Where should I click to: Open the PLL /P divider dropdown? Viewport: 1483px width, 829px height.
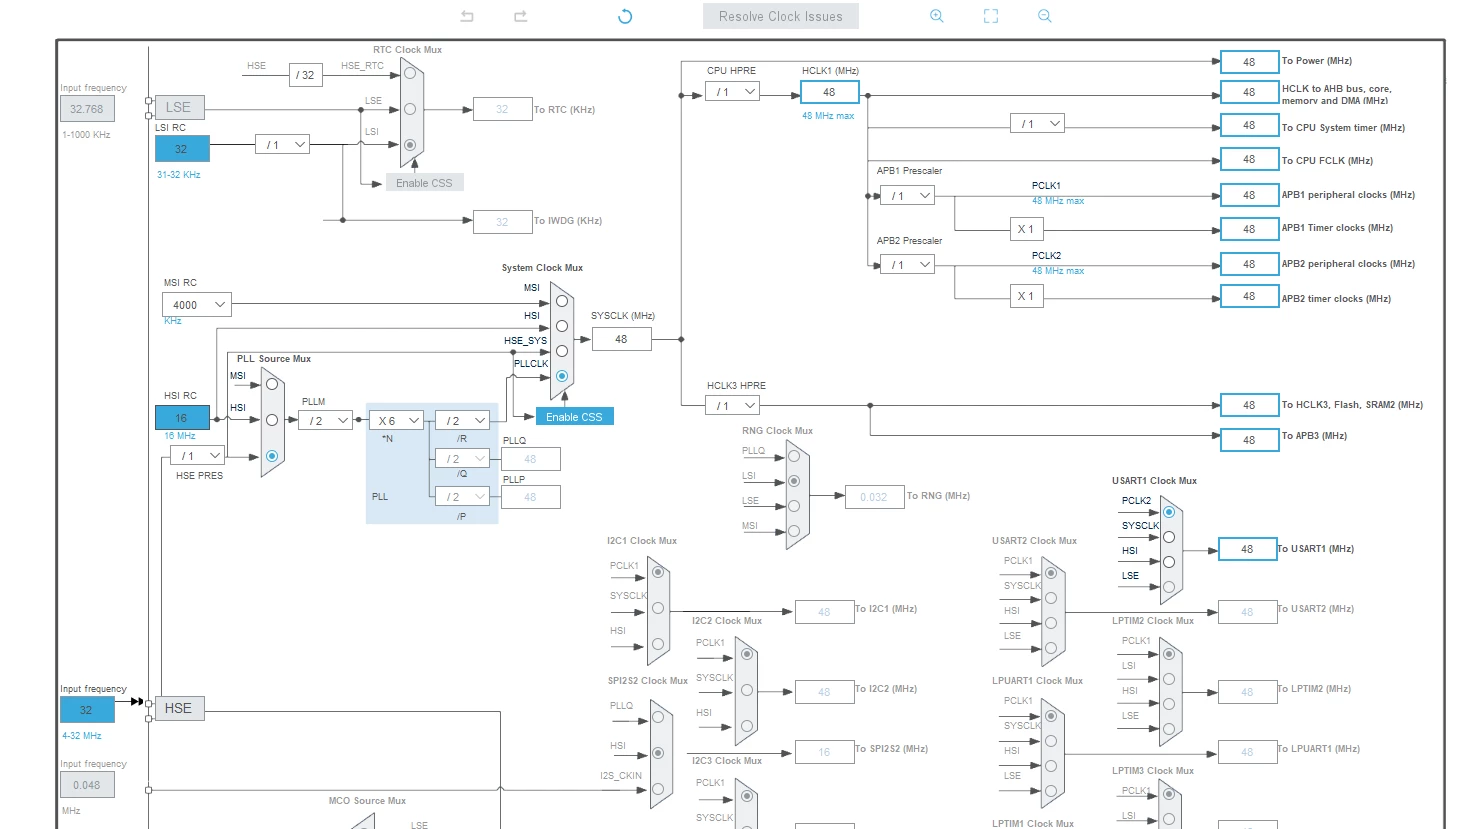(462, 497)
